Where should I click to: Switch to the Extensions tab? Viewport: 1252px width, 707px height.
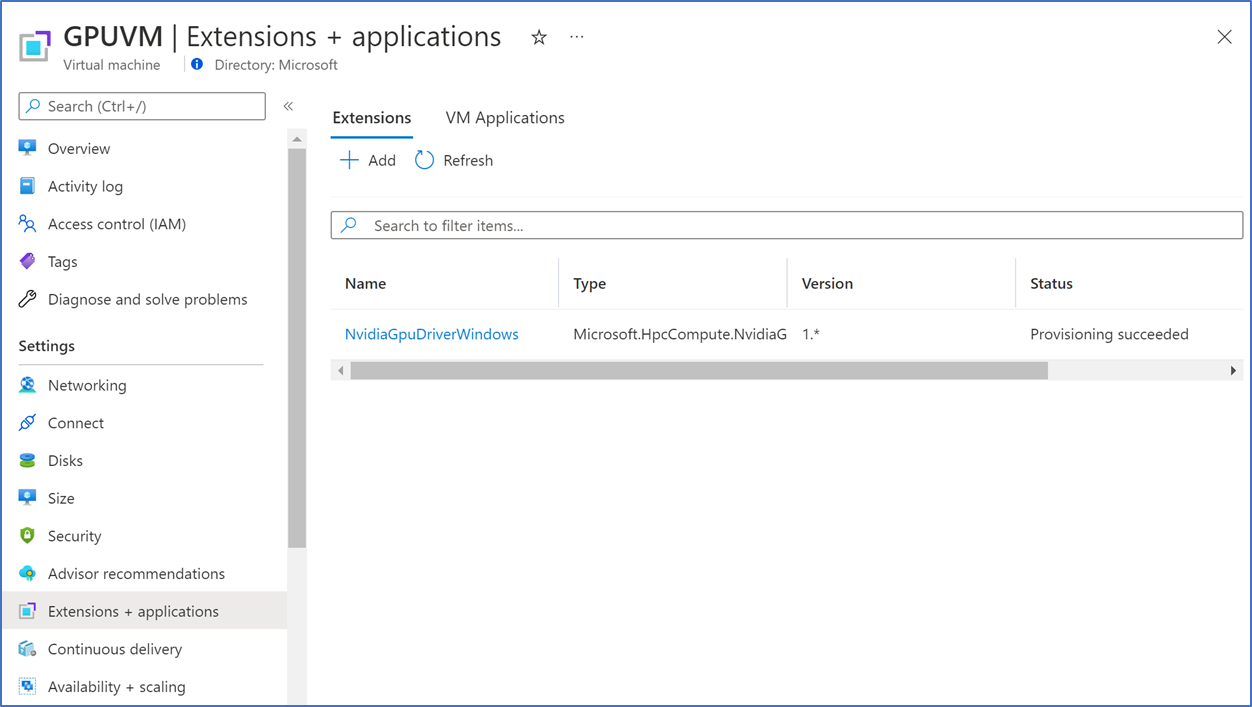372,118
